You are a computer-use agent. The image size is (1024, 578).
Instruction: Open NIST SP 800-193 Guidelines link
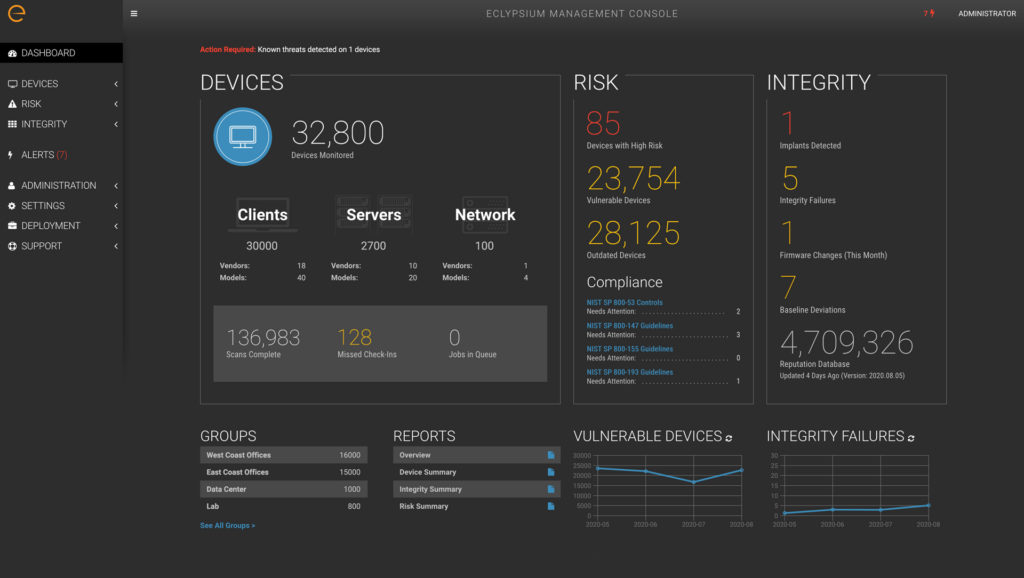[630, 372]
